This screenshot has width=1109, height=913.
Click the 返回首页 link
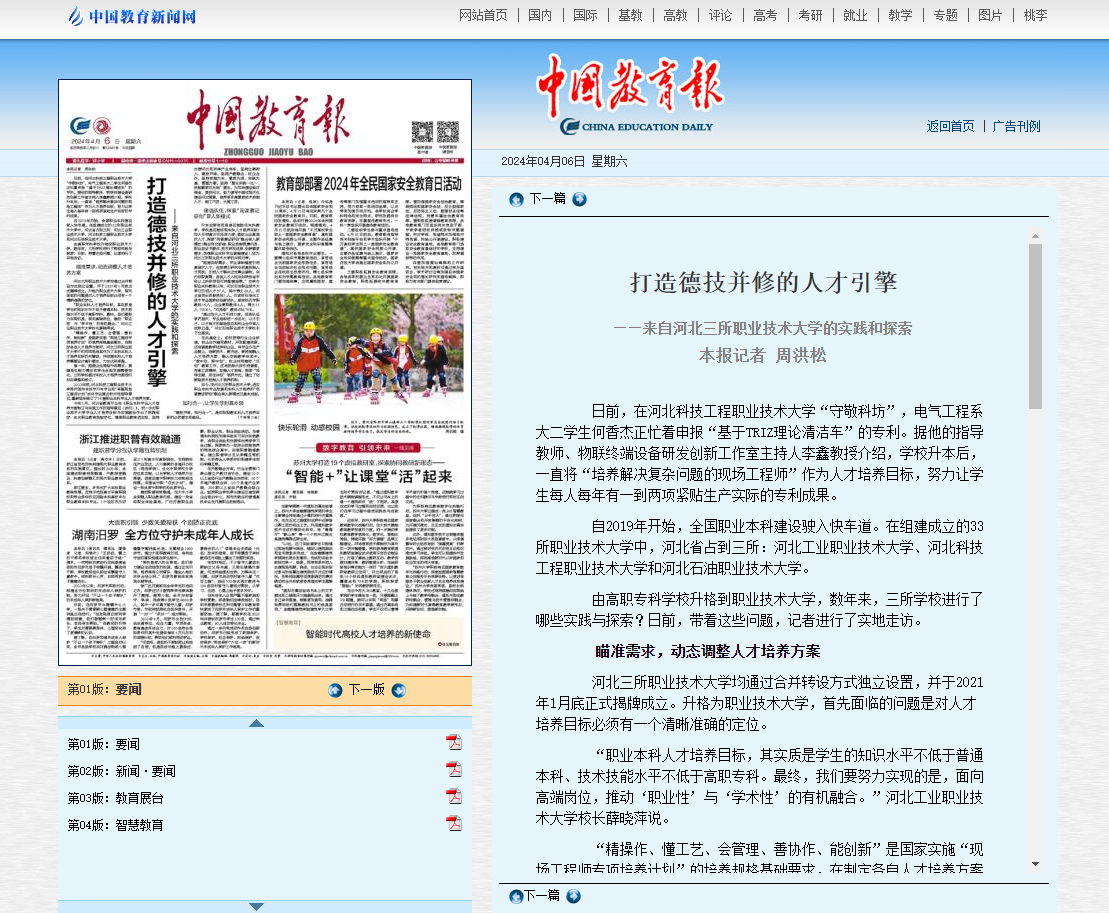pos(950,126)
